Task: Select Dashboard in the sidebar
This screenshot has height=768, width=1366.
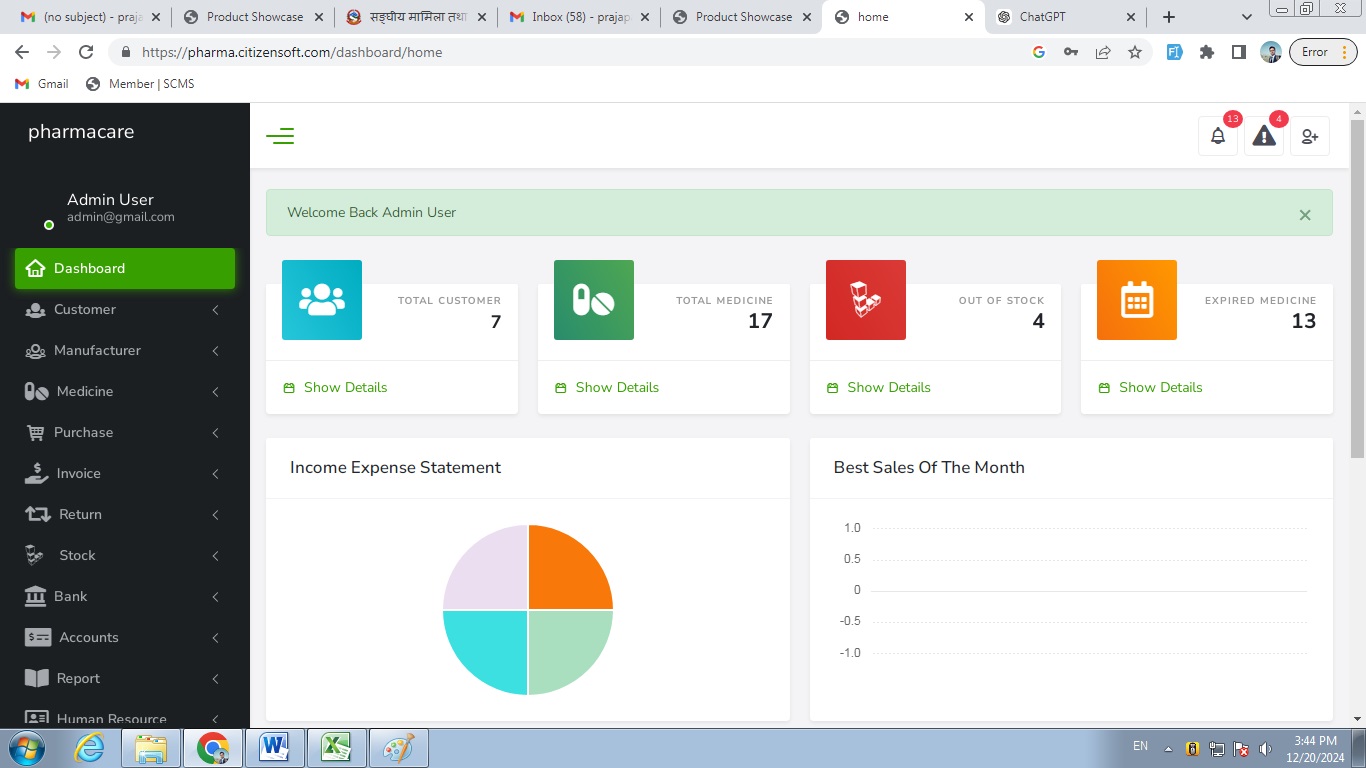Action: pyautogui.click(x=124, y=269)
